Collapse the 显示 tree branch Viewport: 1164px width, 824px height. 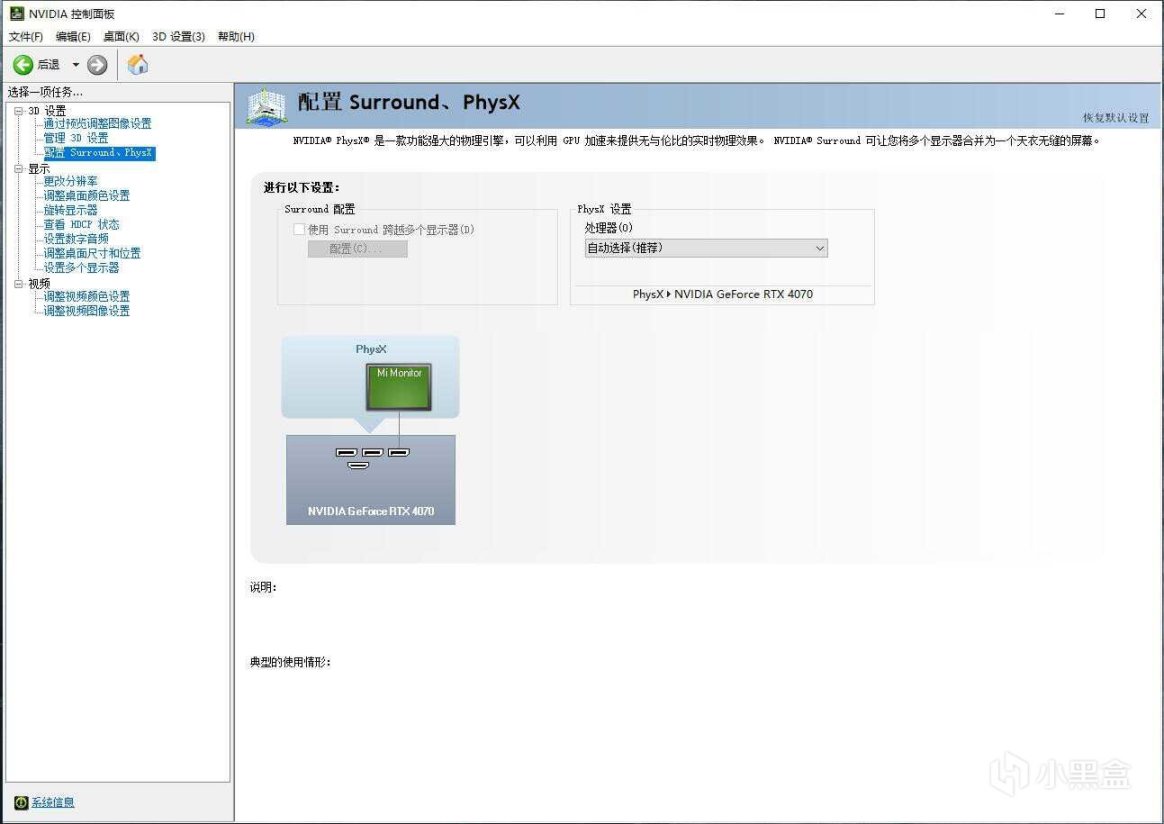pyautogui.click(x=17, y=168)
